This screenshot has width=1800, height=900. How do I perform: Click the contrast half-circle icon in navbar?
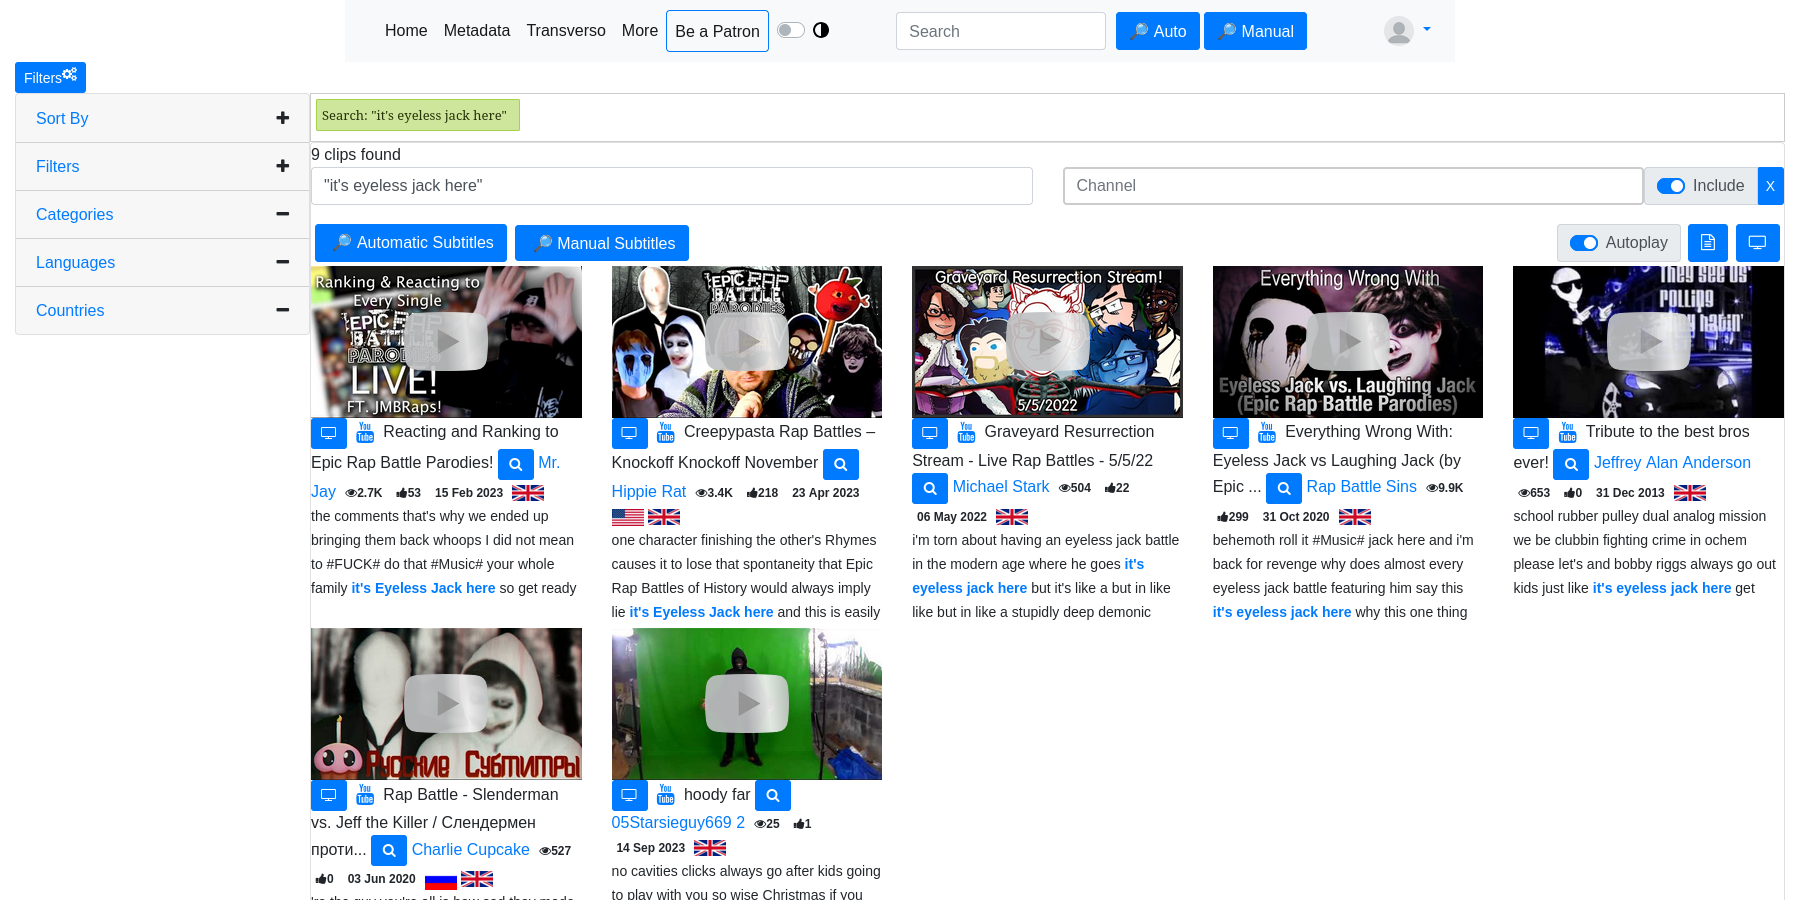pos(821,30)
